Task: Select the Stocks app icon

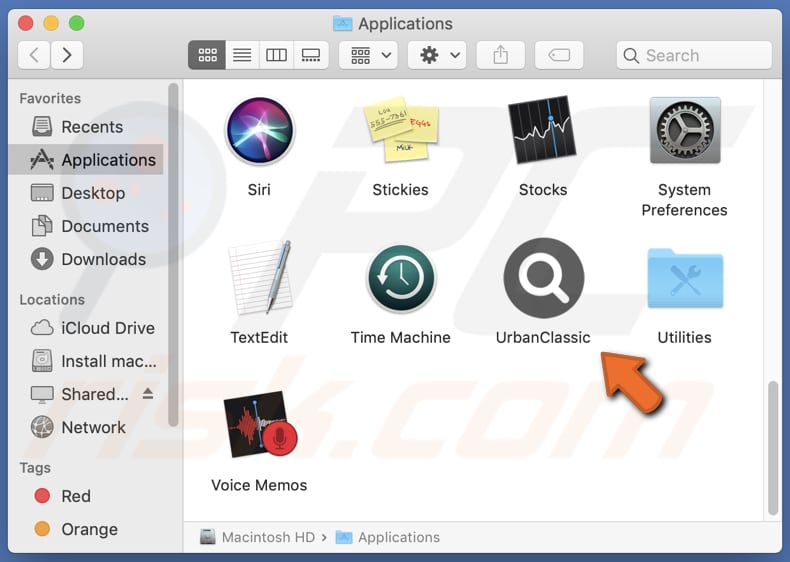Action: pos(543,130)
